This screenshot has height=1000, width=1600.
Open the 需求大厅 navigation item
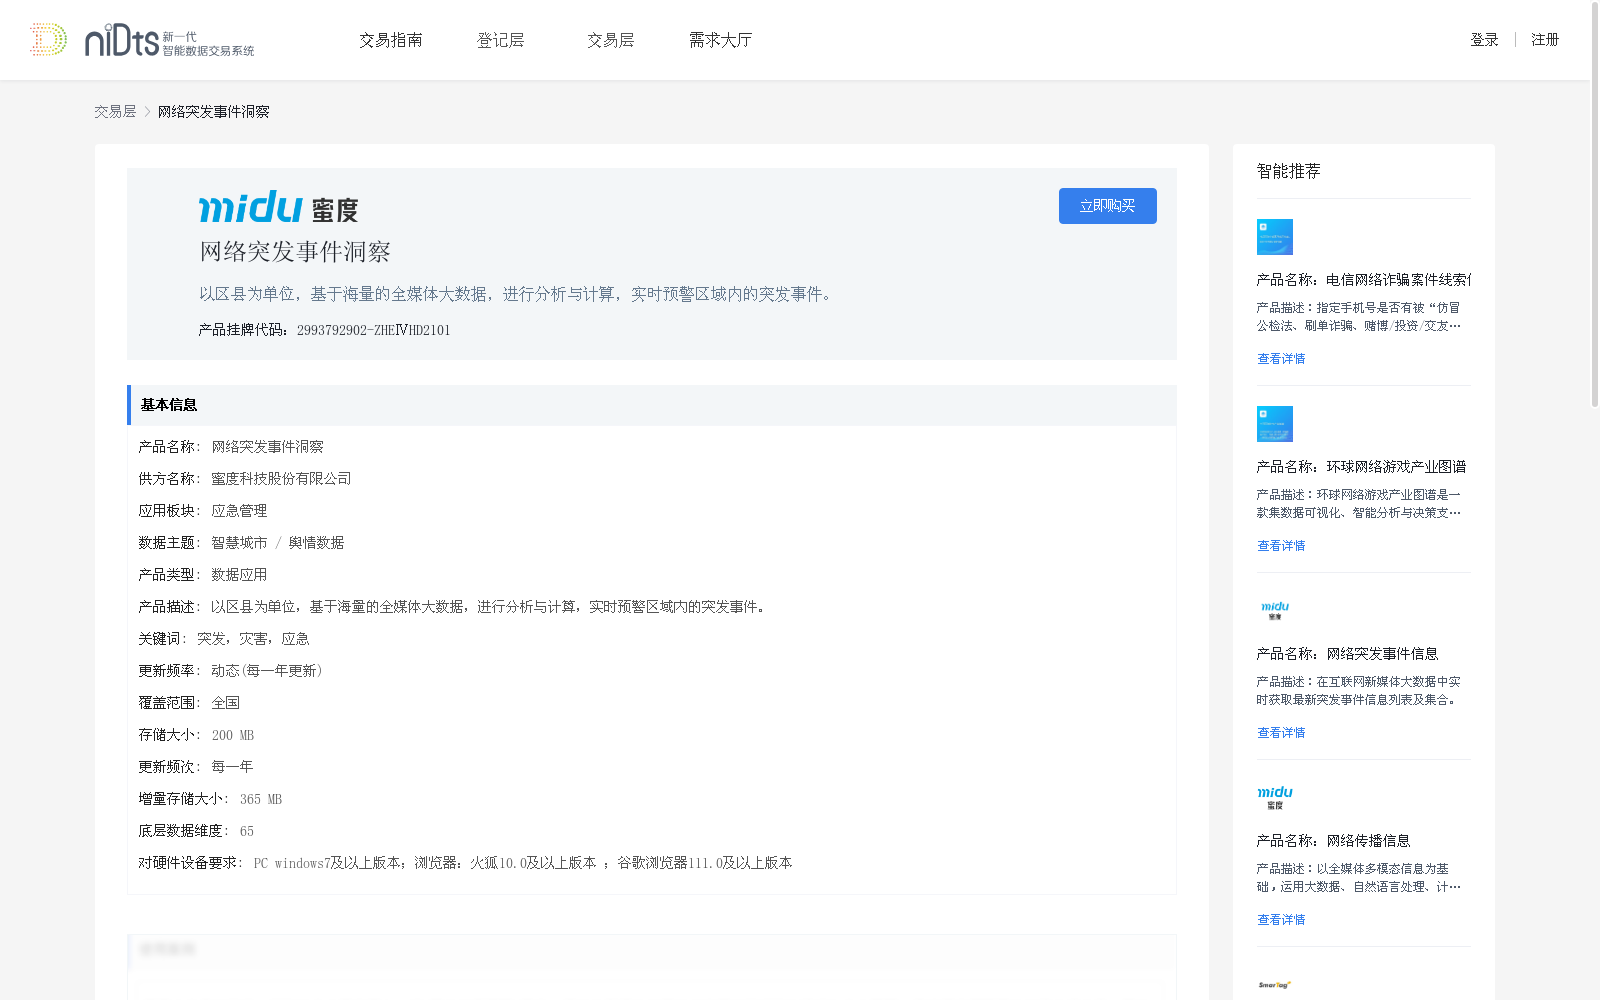click(x=721, y=40)
